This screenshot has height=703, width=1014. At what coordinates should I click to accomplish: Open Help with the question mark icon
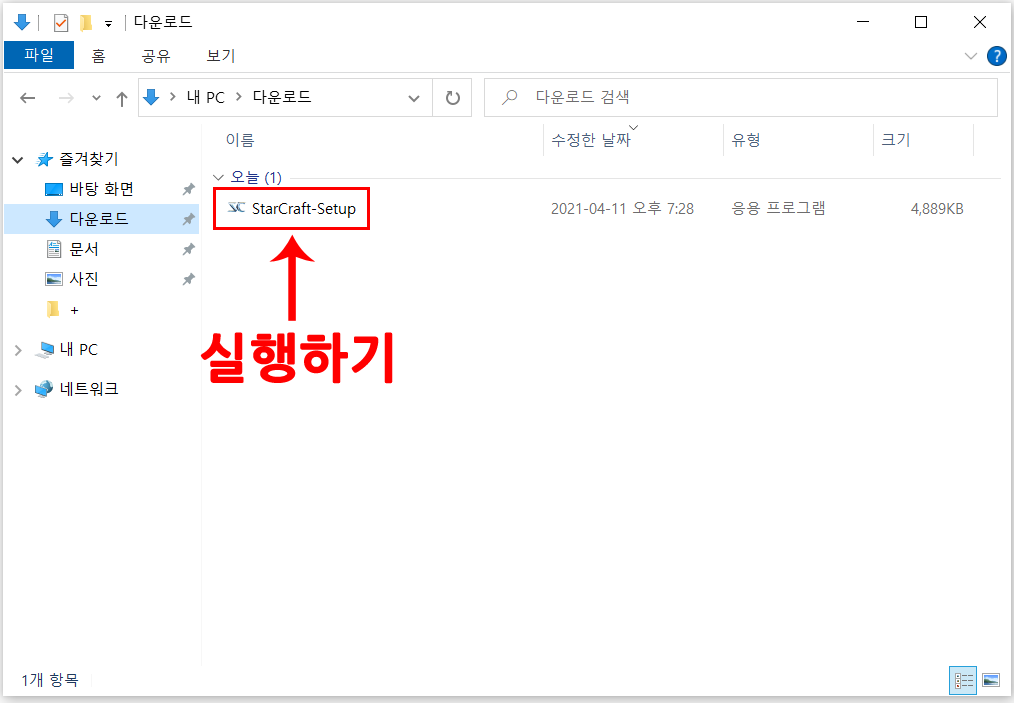[997, 56]
